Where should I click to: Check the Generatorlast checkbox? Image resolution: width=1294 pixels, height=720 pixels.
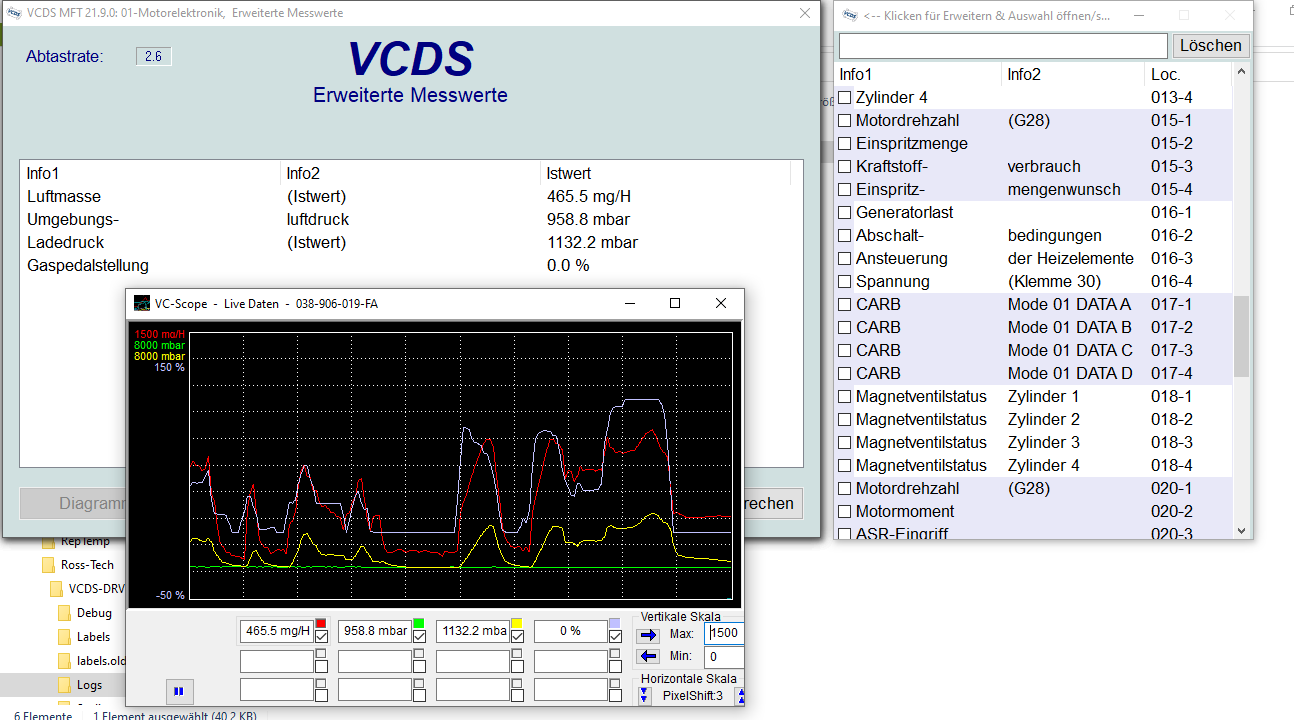coord(845,213)
